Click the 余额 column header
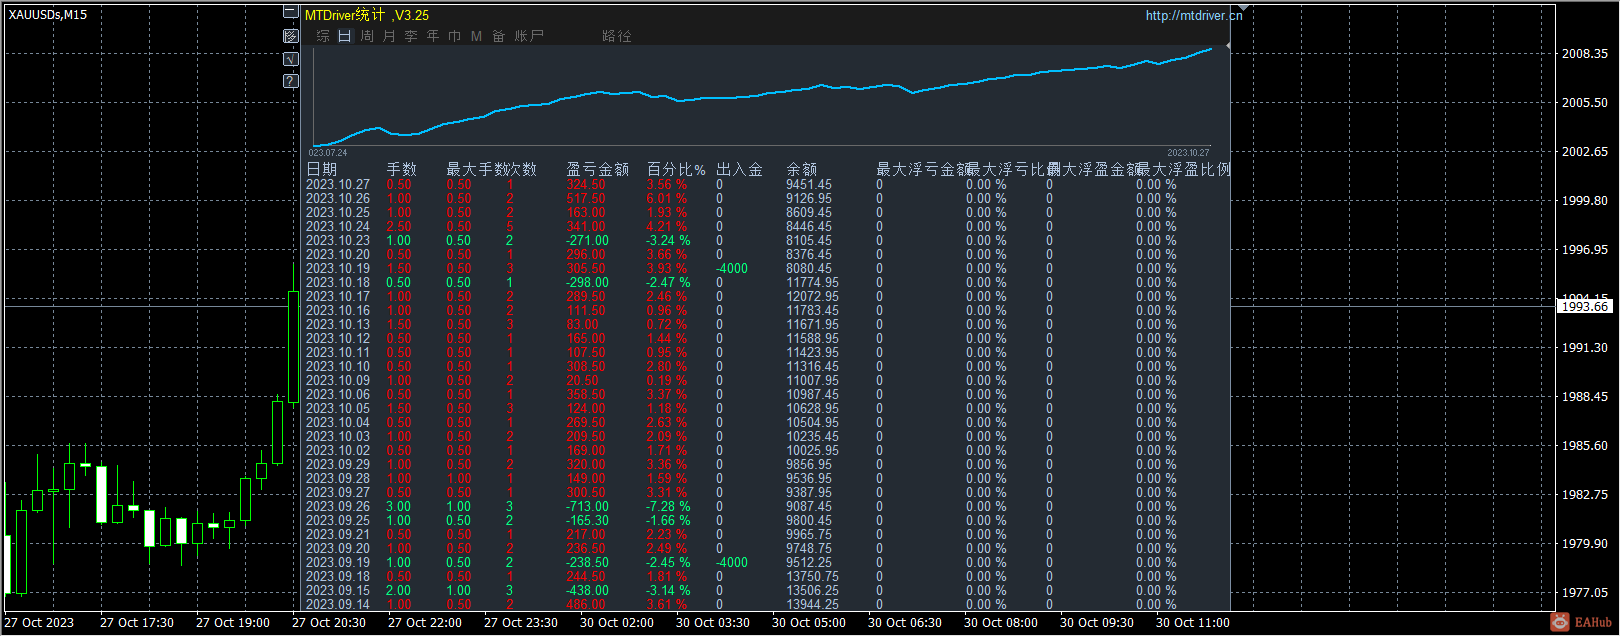This screenshot has height=637, width=1621. coord(802,170)
